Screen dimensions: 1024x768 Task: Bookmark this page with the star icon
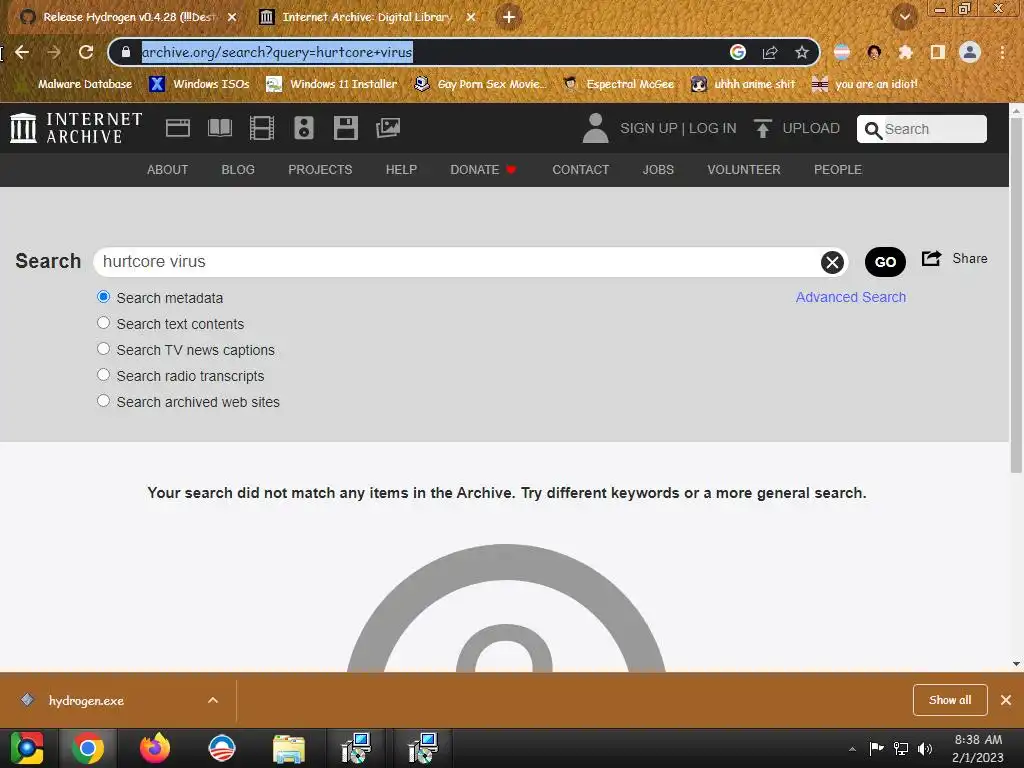coord(802,52)
